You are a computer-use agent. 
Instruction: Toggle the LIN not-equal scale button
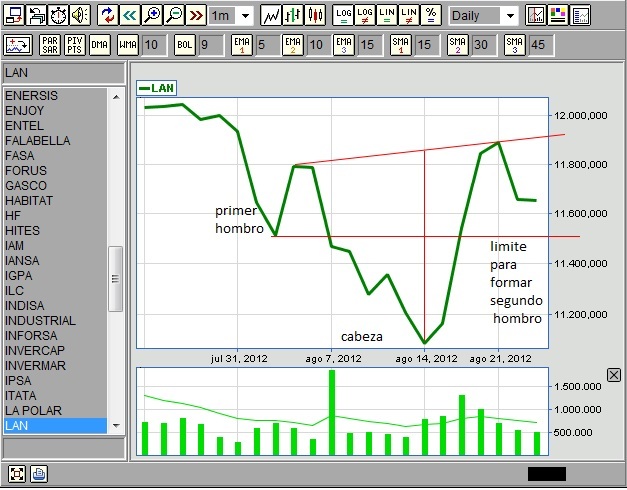409,16
